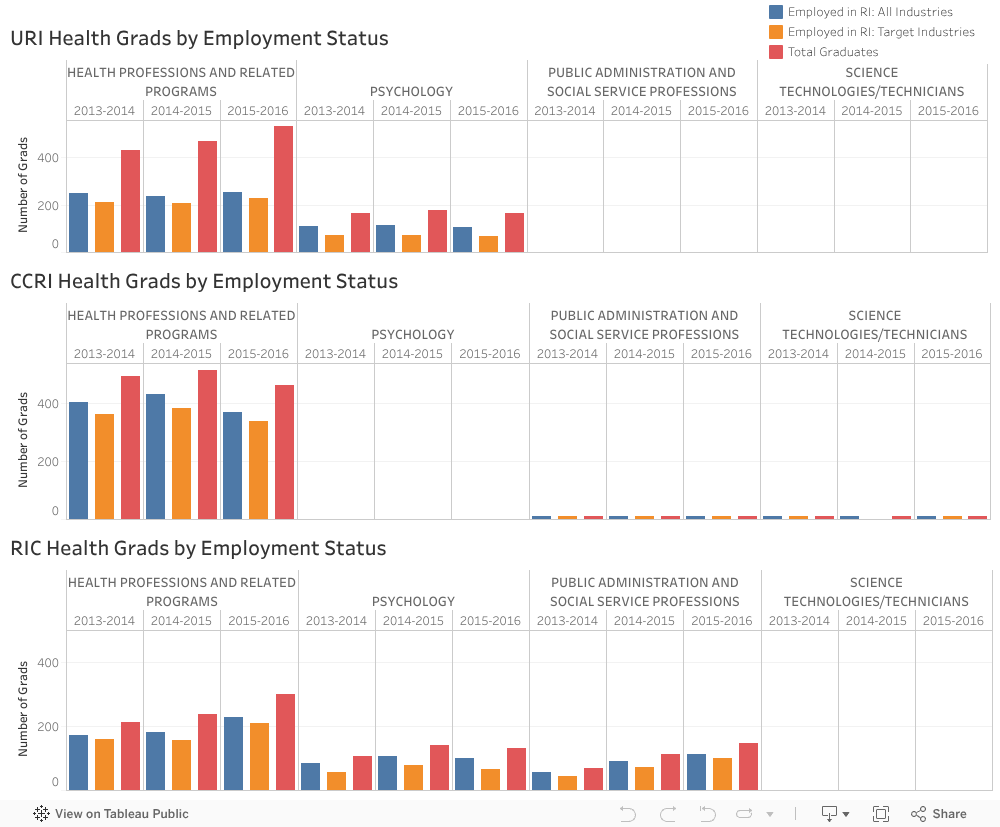Screen dimensions: 1000x827
Task: Select URI Science Technologies/Technicians header
Action: point(872,82)
